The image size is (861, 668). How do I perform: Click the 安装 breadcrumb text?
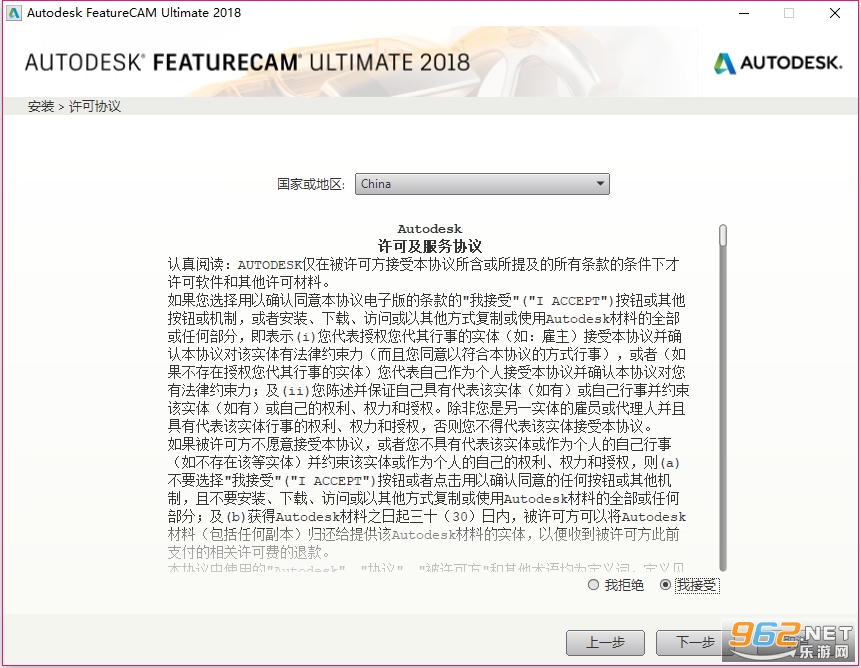[41, 106]
